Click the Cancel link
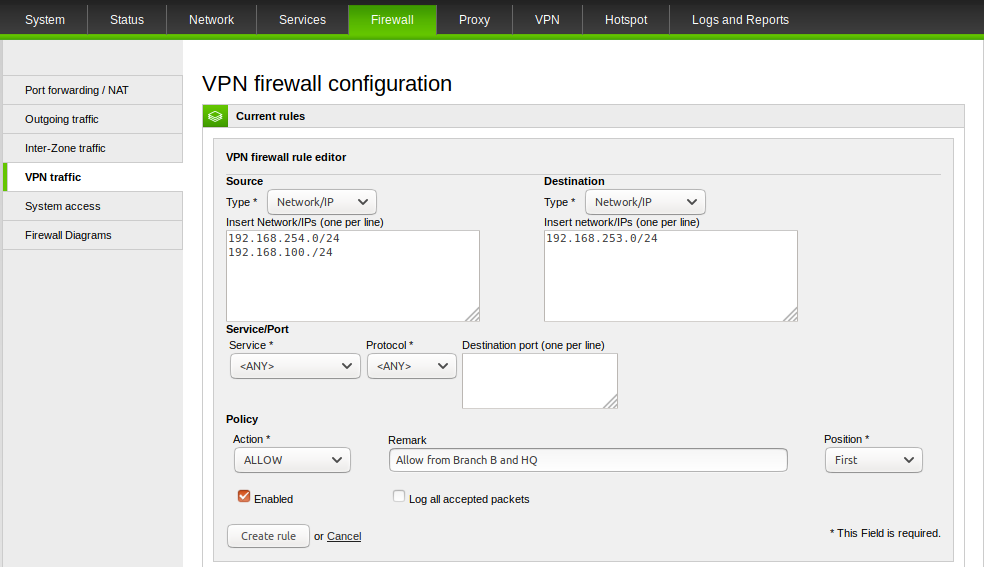 click(344, 536)
